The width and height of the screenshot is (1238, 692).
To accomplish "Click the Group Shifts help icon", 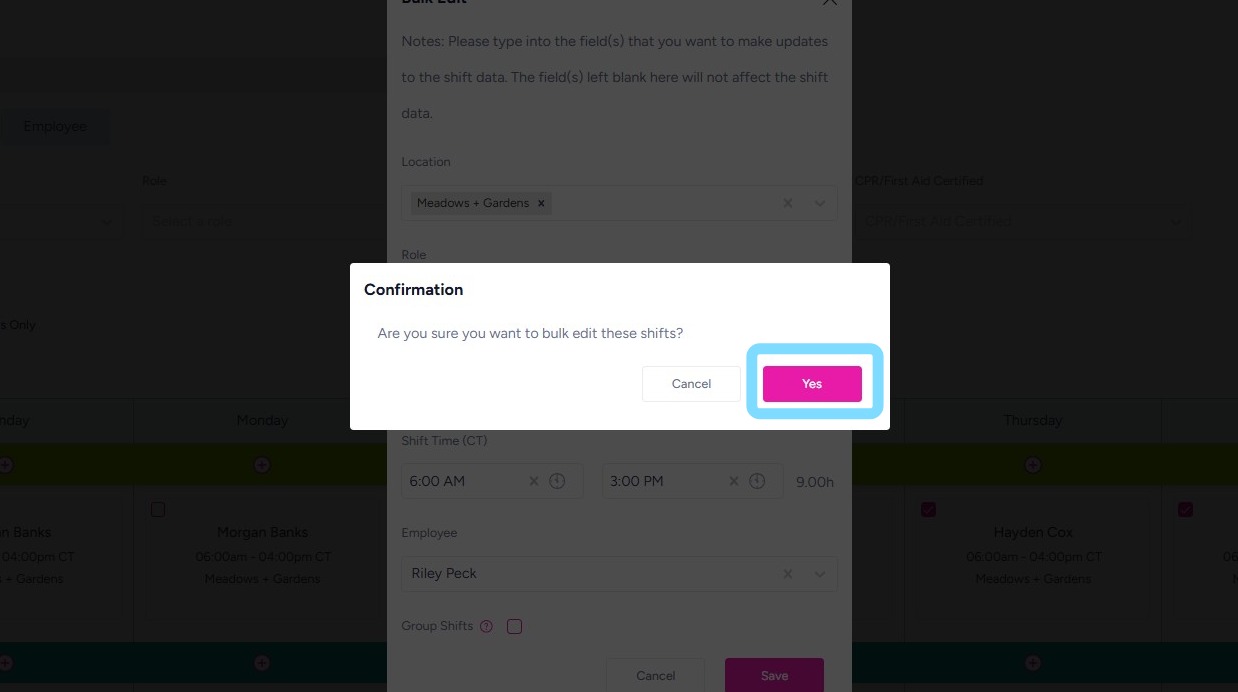I will click(x=487, y=627).
